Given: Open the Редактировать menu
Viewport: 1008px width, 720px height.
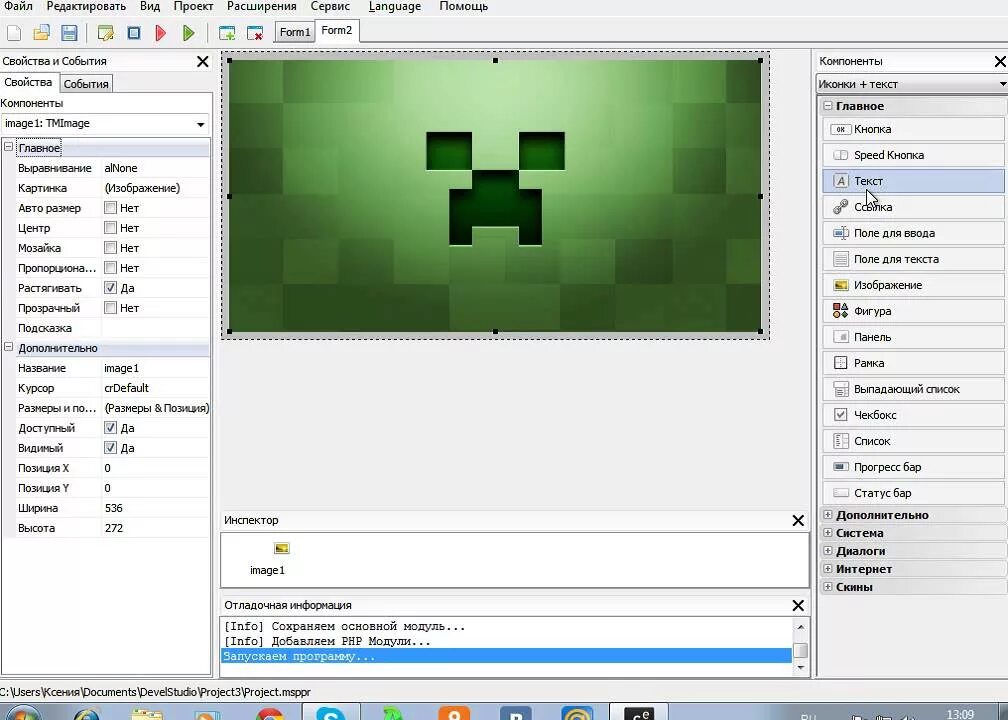Looking at the screenshot, I should (x=86, y=6).
